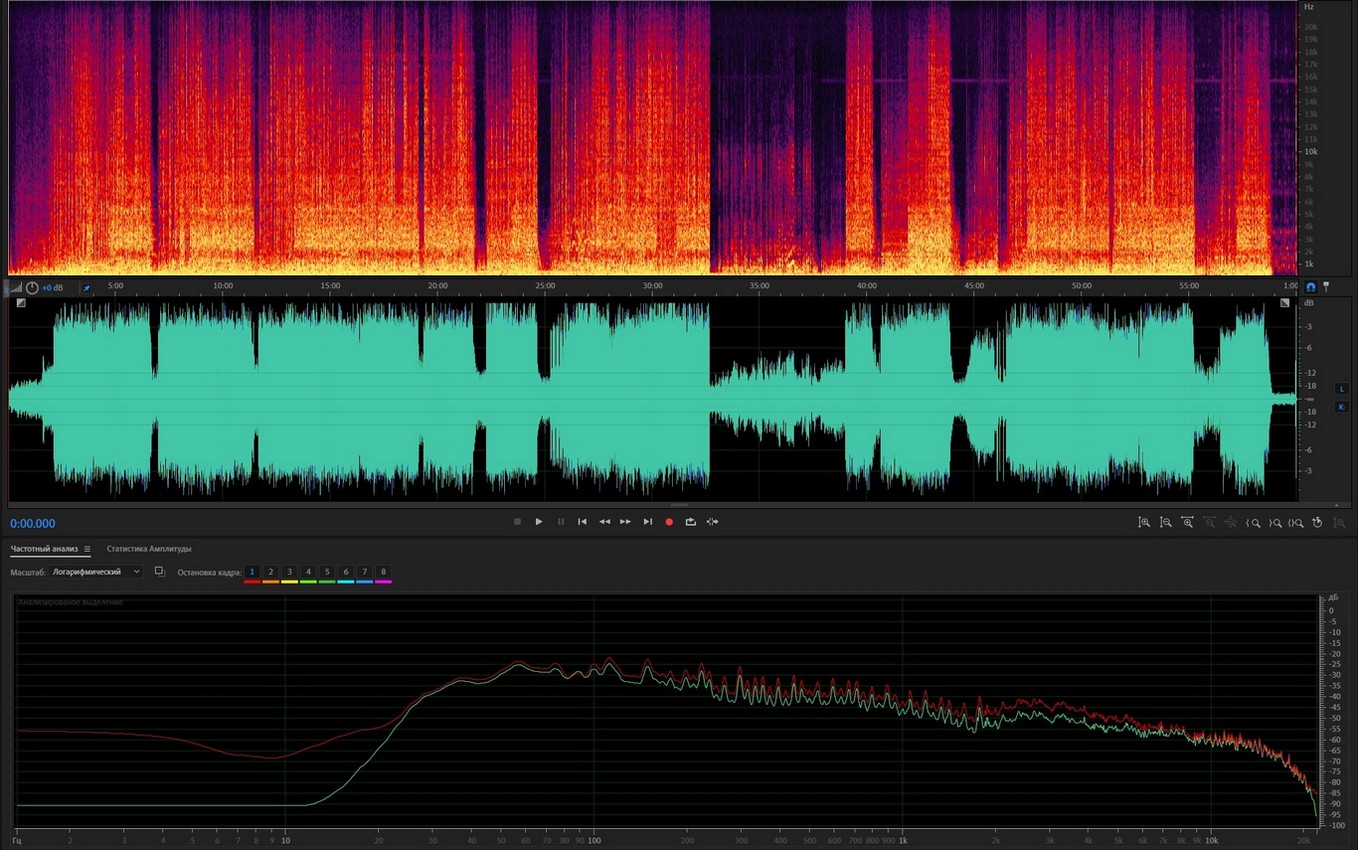The height and width of the screenshot is (850, 1358).
Task: Toggle the right channel R button
Action: [x=1341, y=406]
